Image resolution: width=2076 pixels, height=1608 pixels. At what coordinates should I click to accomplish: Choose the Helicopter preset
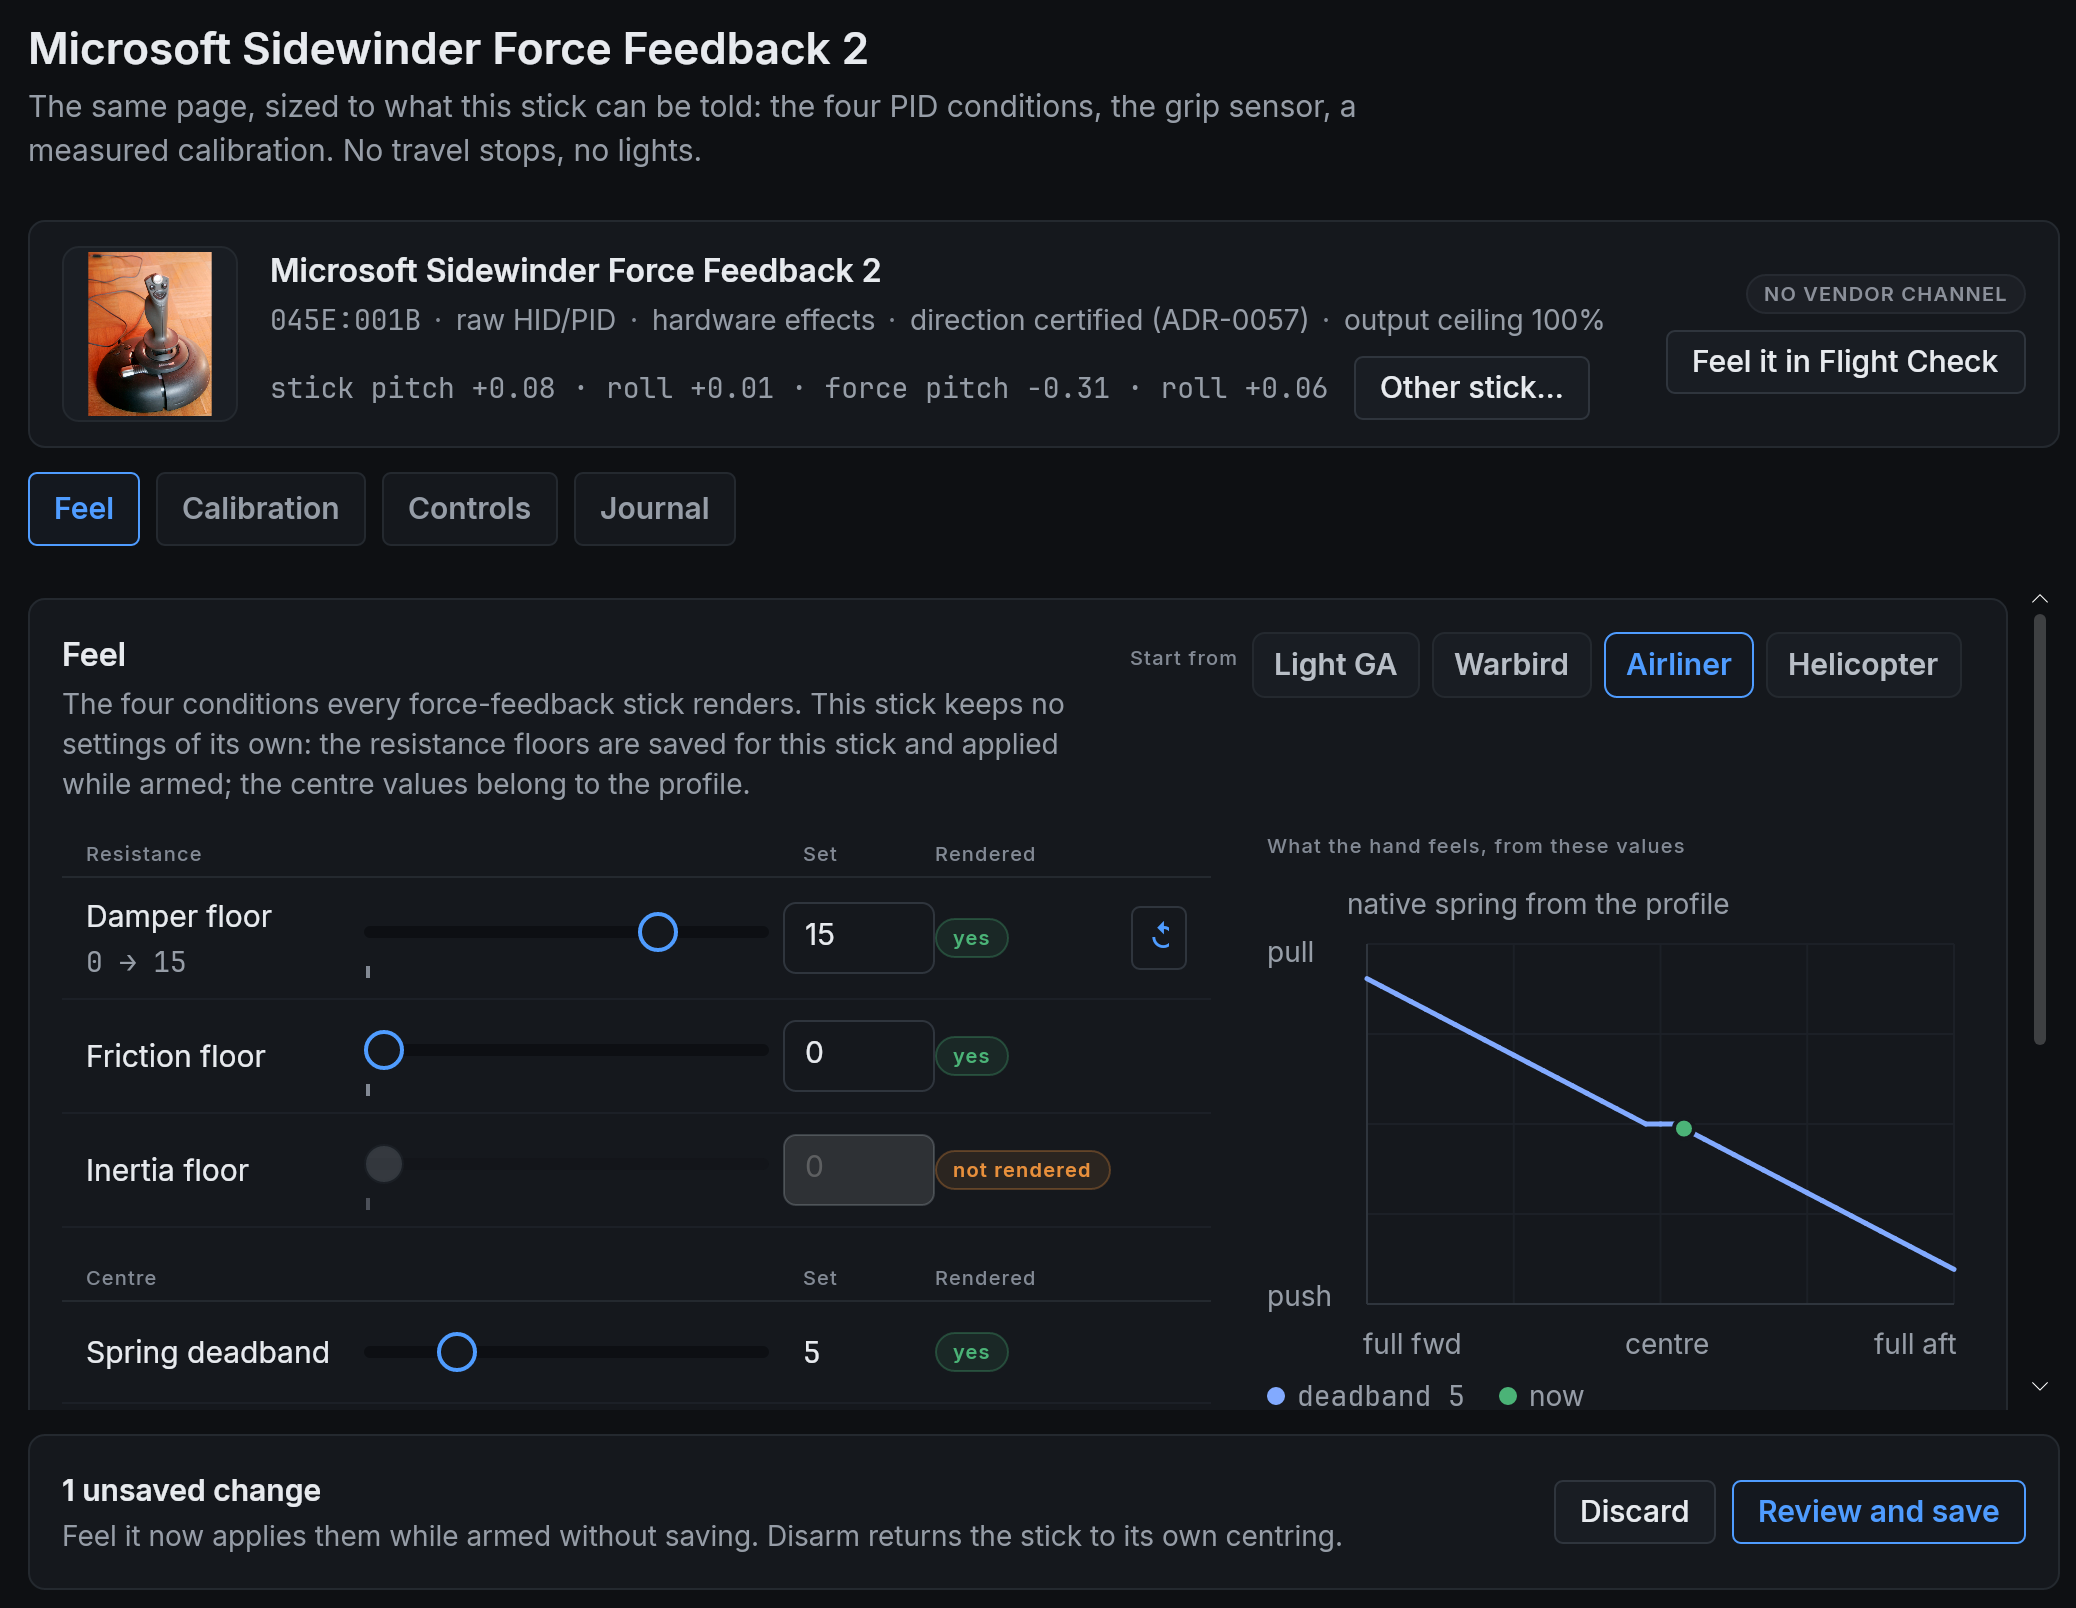coord(1863,664)
